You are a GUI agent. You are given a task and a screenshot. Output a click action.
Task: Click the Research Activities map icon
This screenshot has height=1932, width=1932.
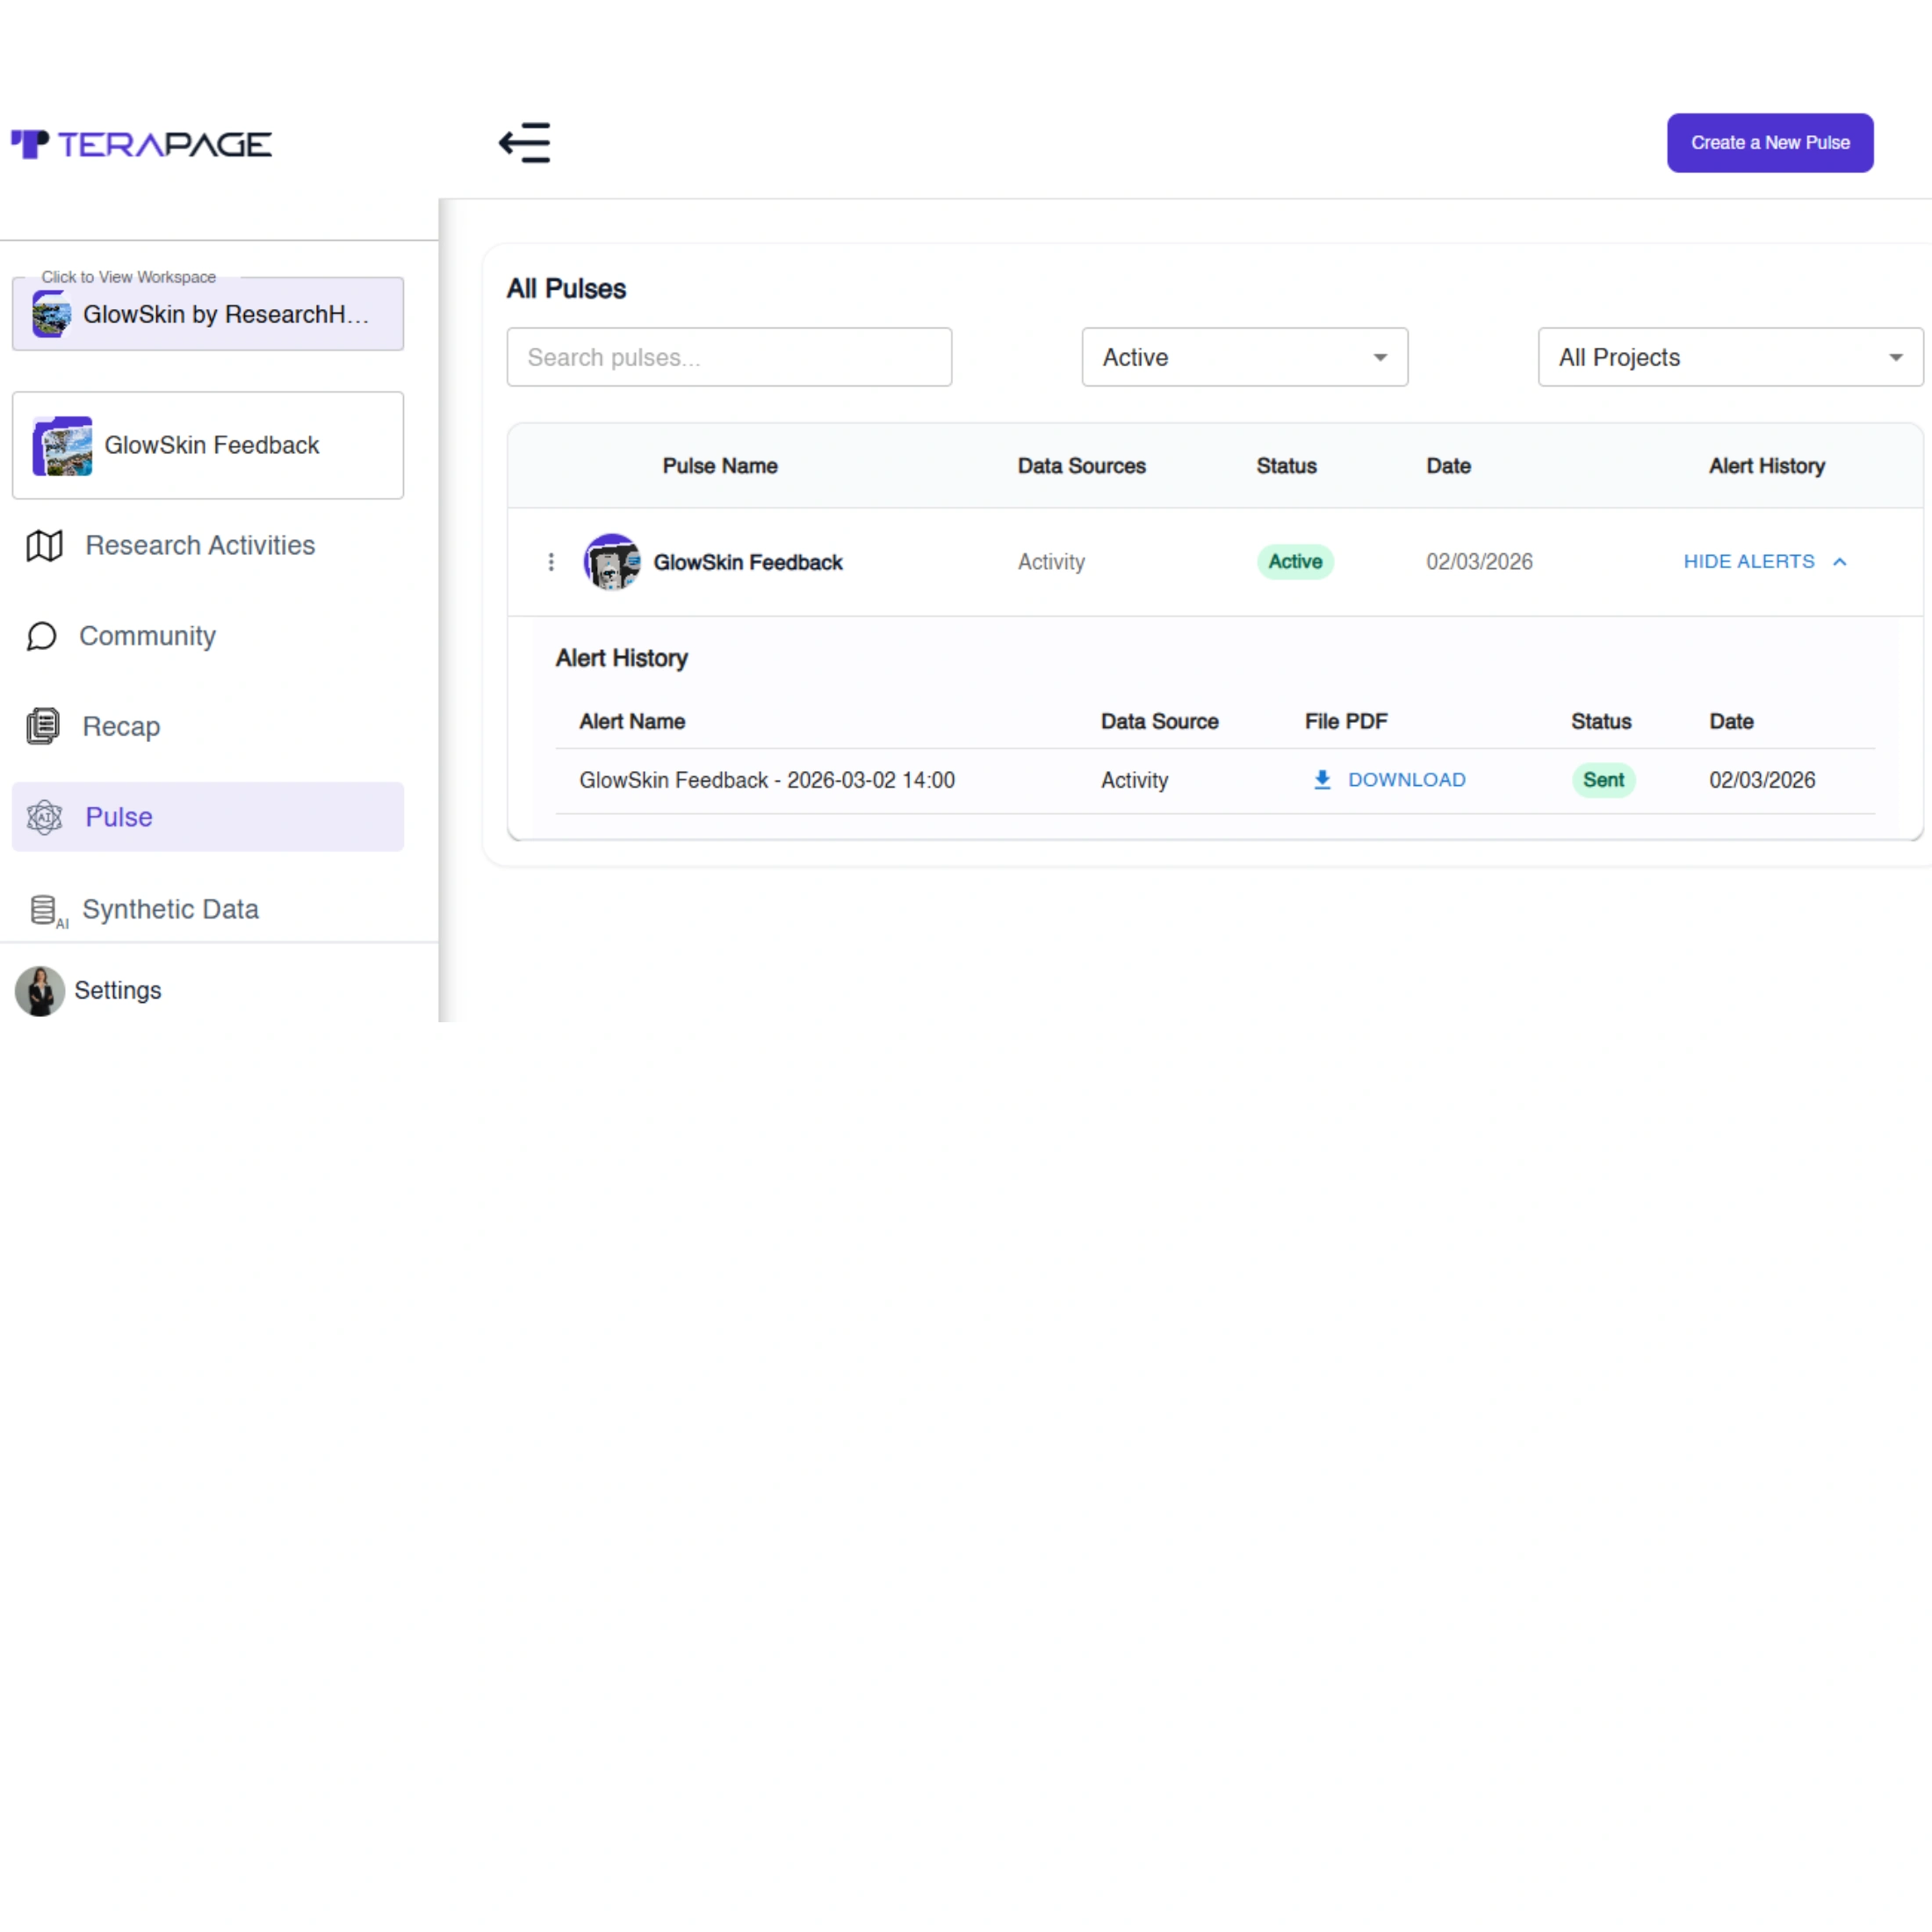[x=44, y=546]
